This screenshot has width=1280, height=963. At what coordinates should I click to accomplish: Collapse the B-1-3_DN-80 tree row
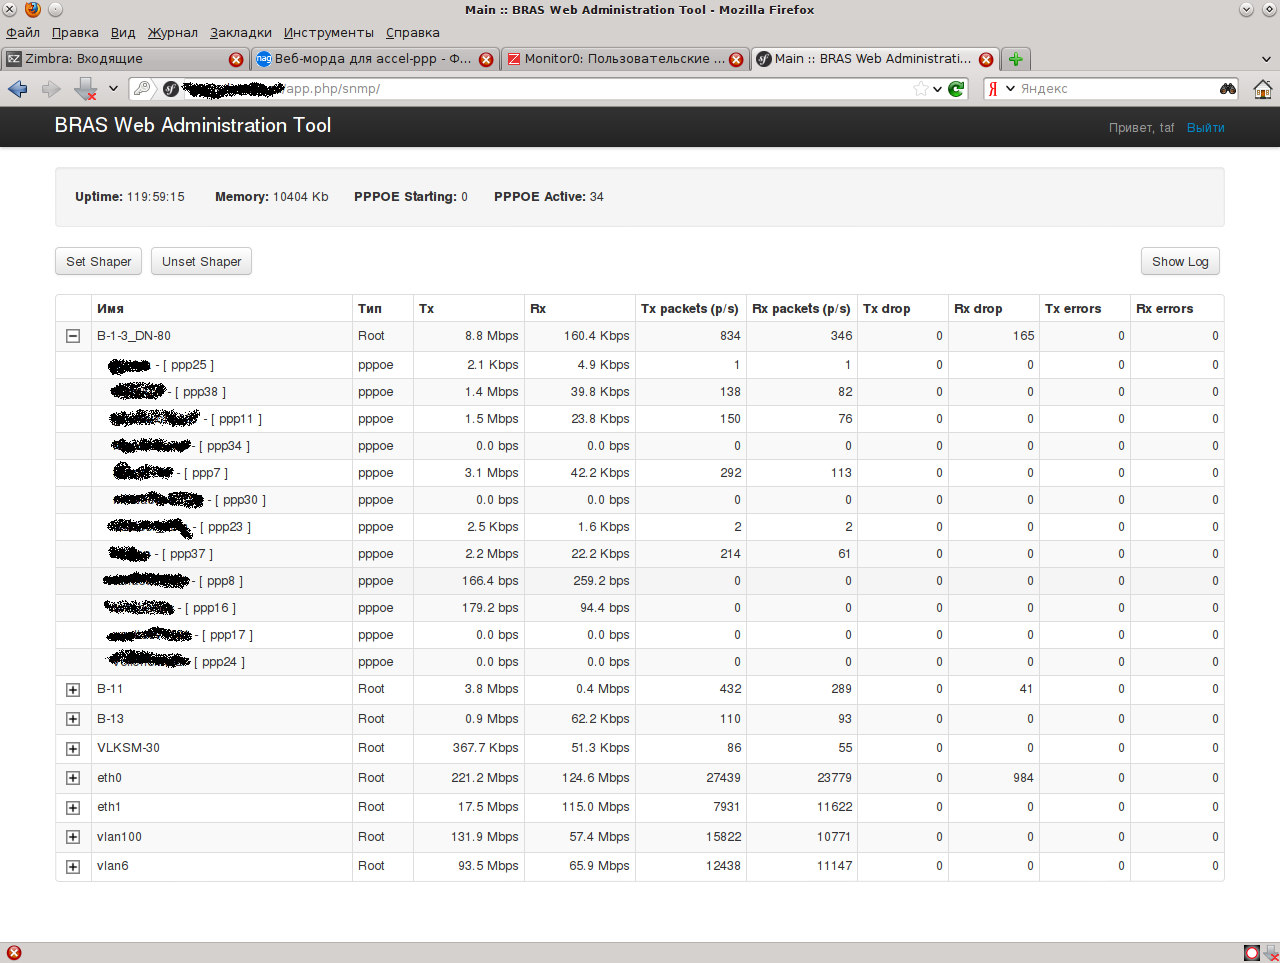[73, 336]
